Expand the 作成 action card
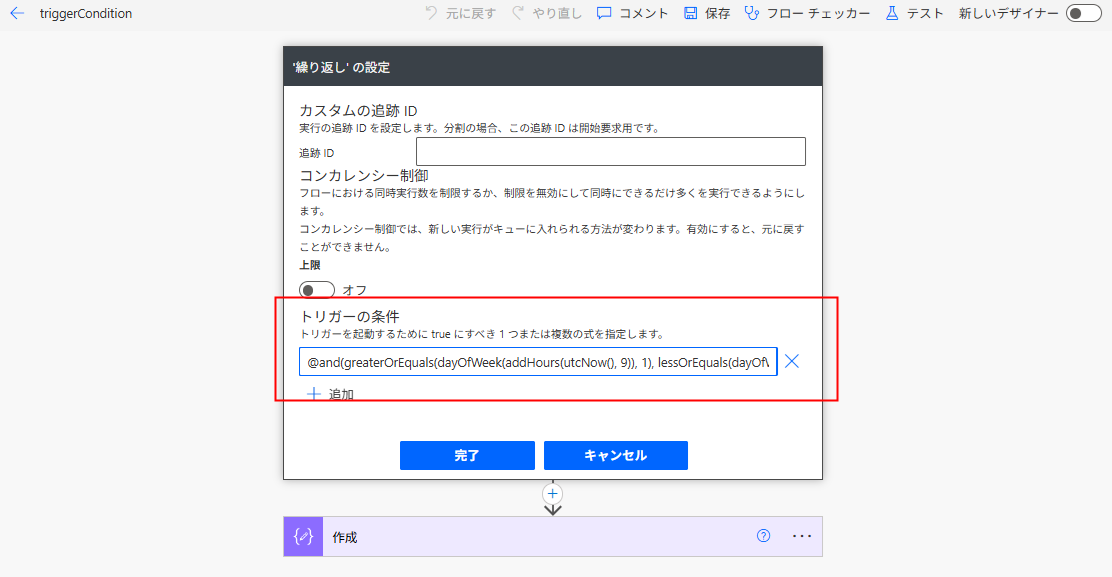 coord(540,537)
